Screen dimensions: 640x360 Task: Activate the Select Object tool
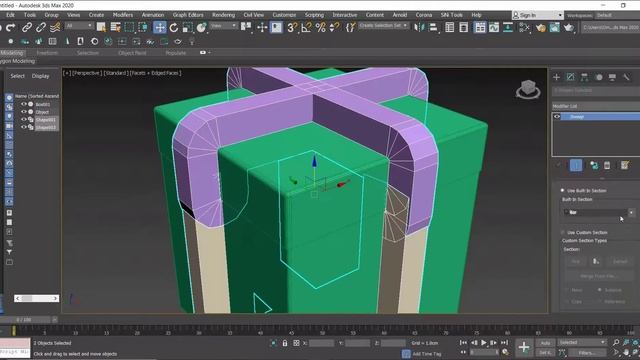pyautogui.click(x=101, y=27)
